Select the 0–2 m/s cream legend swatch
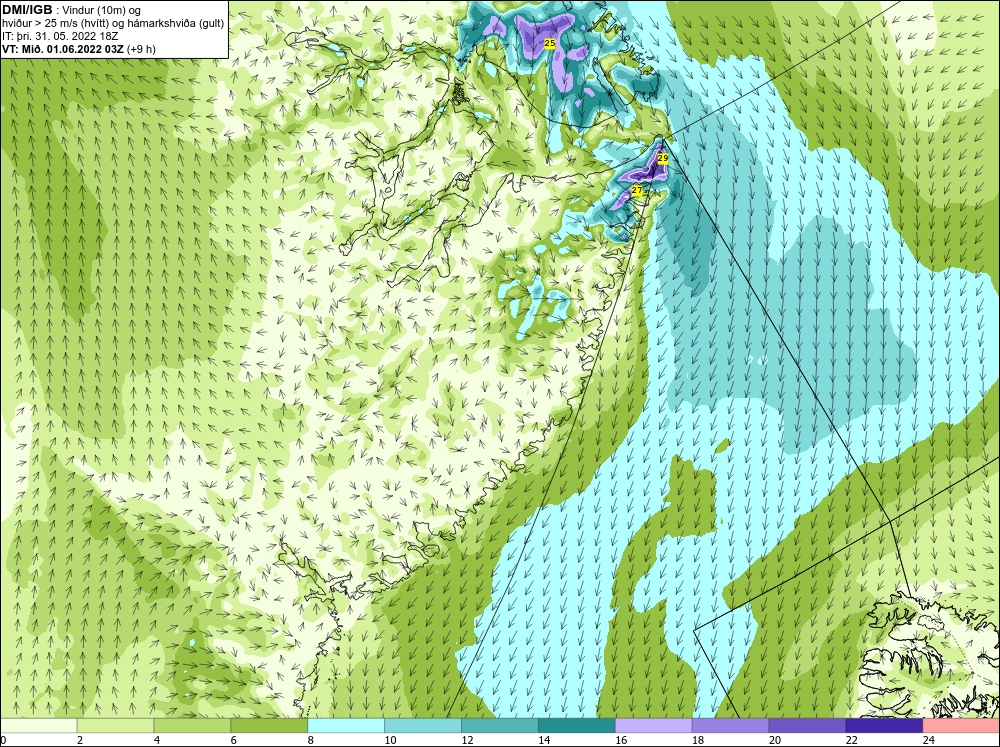This screenshot has width=1000, height=747. click(x=38, y=725)
